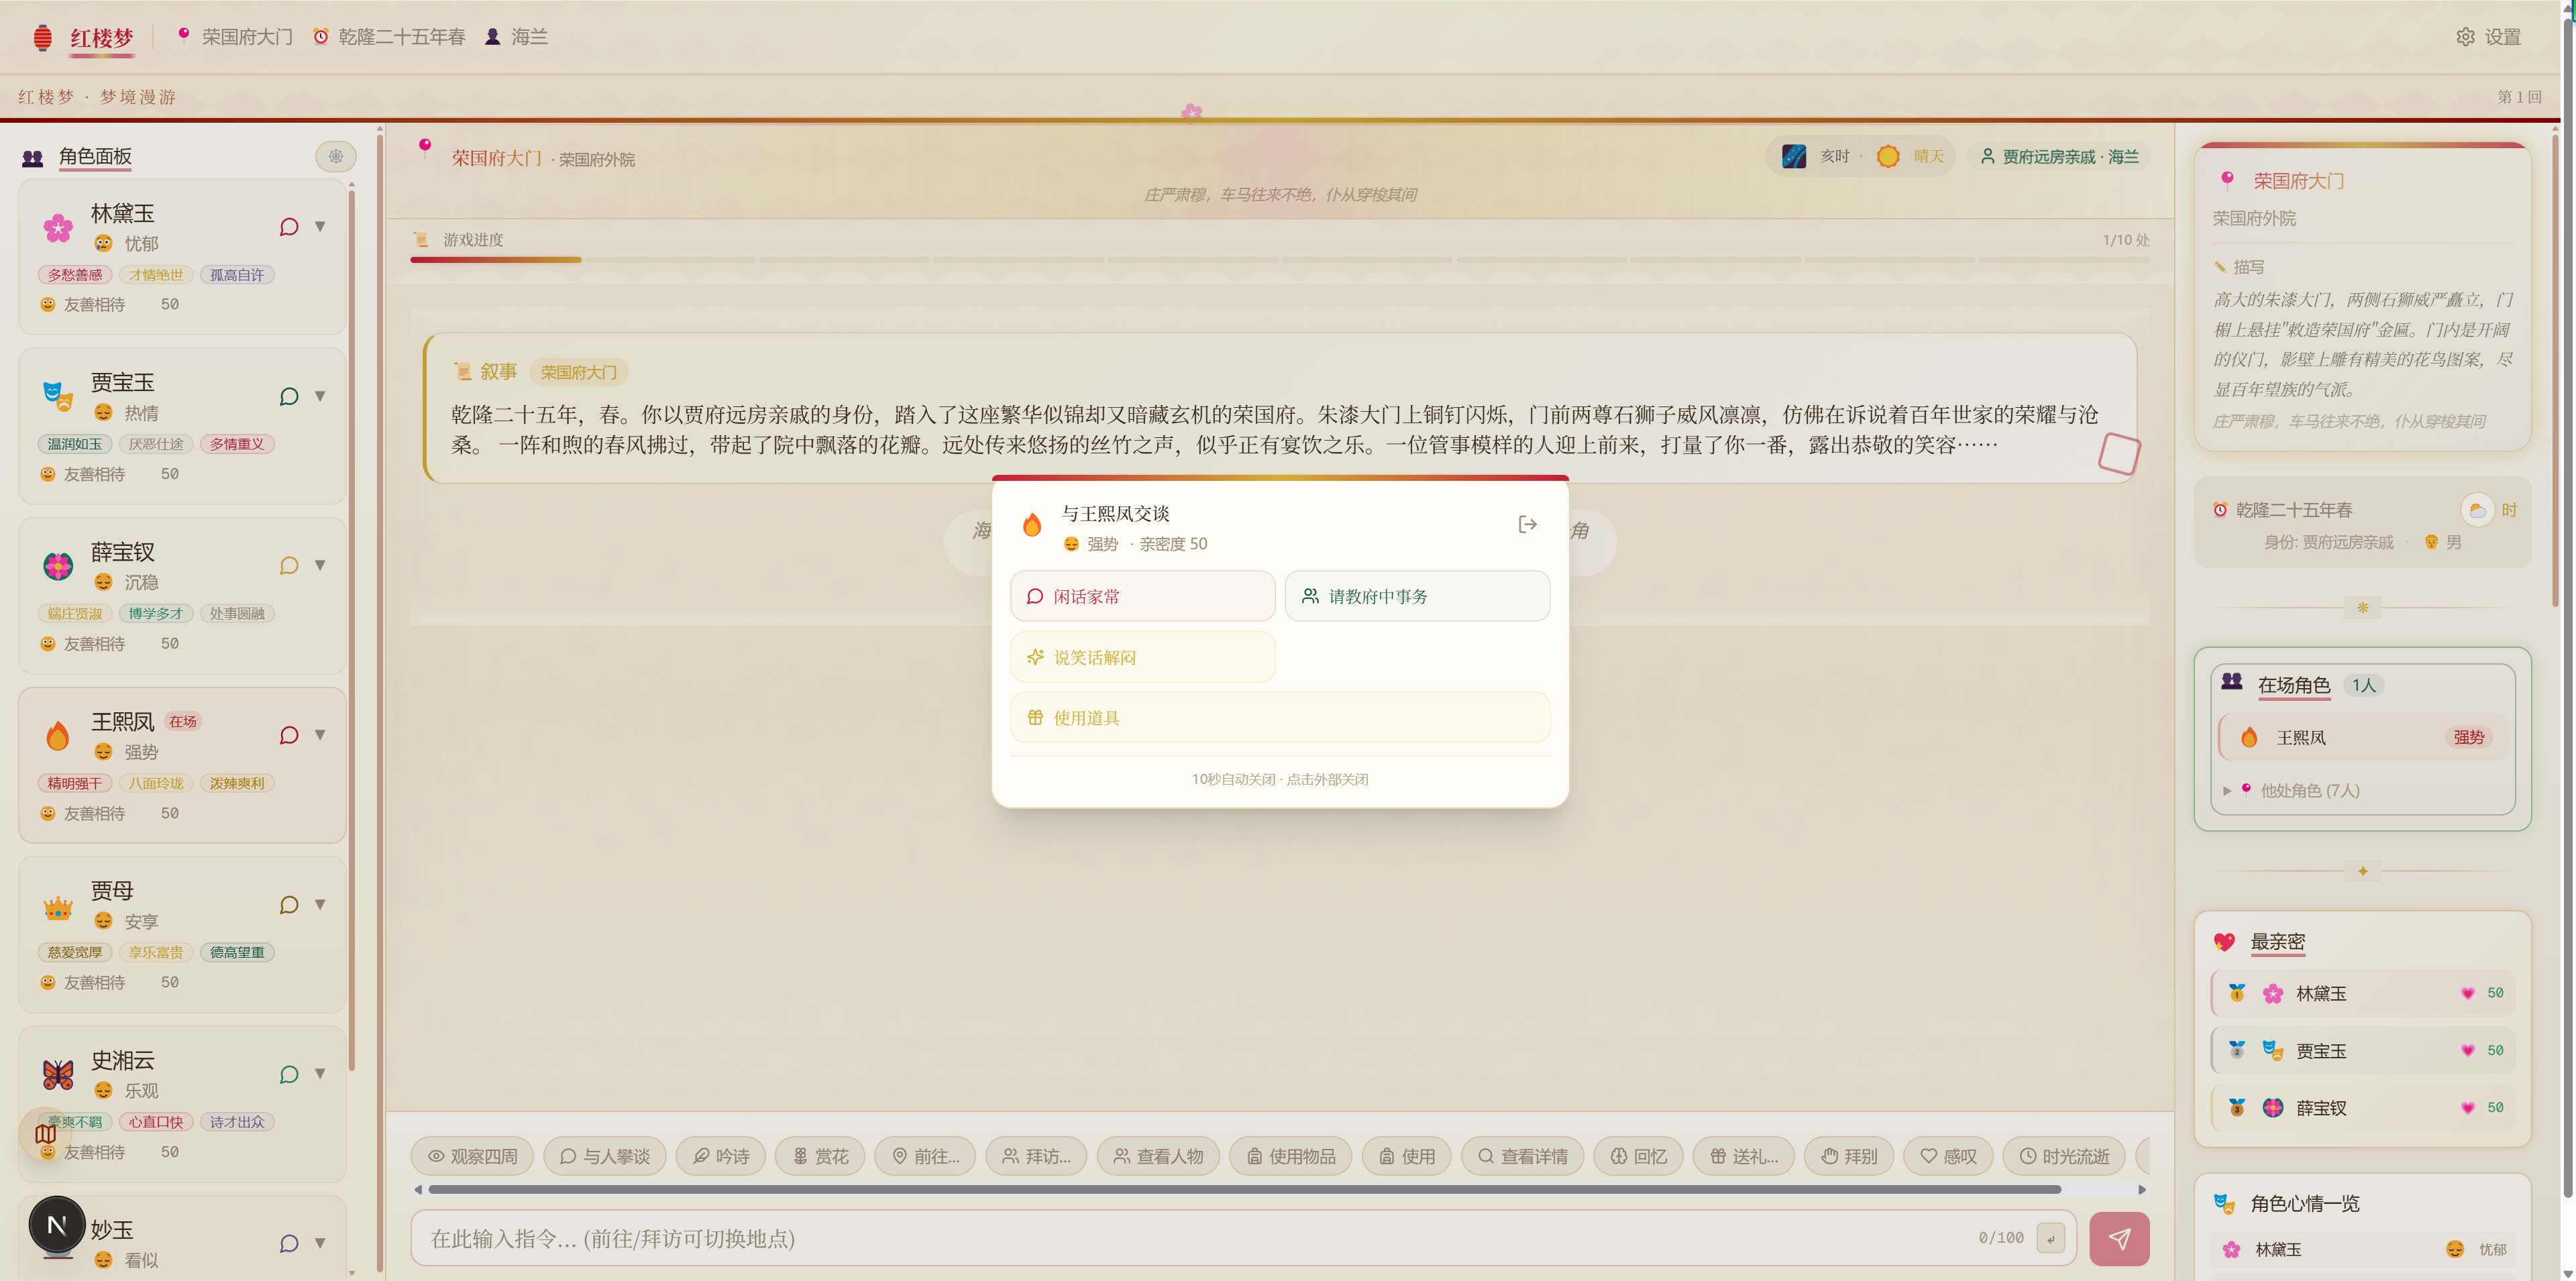The image size is (2576, 1281).
Task: Click the settings gear icon
Action: click(x=2465, y=37)
